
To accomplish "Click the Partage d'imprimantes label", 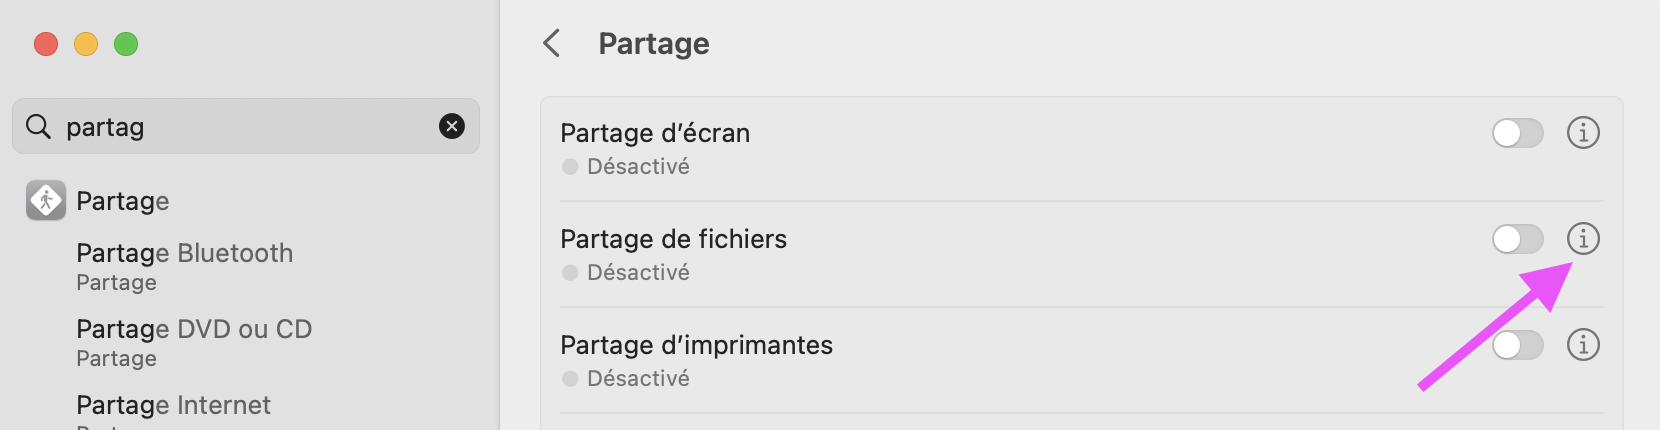I will click(x=696, y=345).
